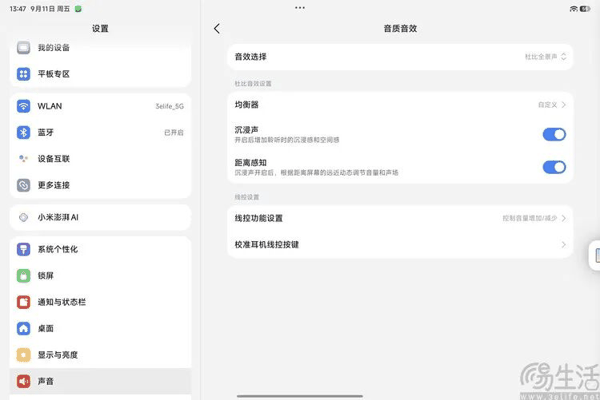Open WLAN settings via Wi-Fi icon

(x=23, y=106)
